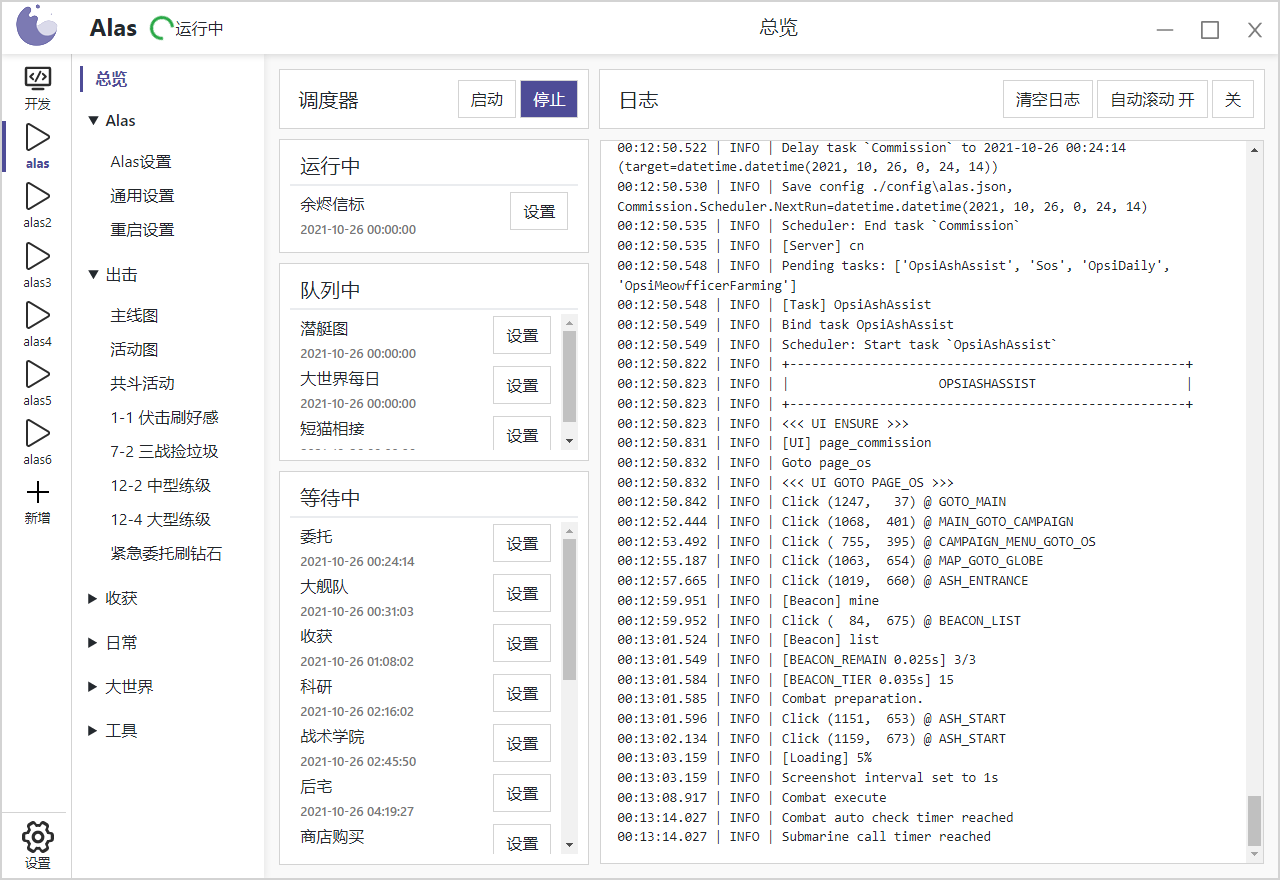Turn on auto-scroll with 自动滚动 开
1280x880 pixels.
click(1152, 100)
